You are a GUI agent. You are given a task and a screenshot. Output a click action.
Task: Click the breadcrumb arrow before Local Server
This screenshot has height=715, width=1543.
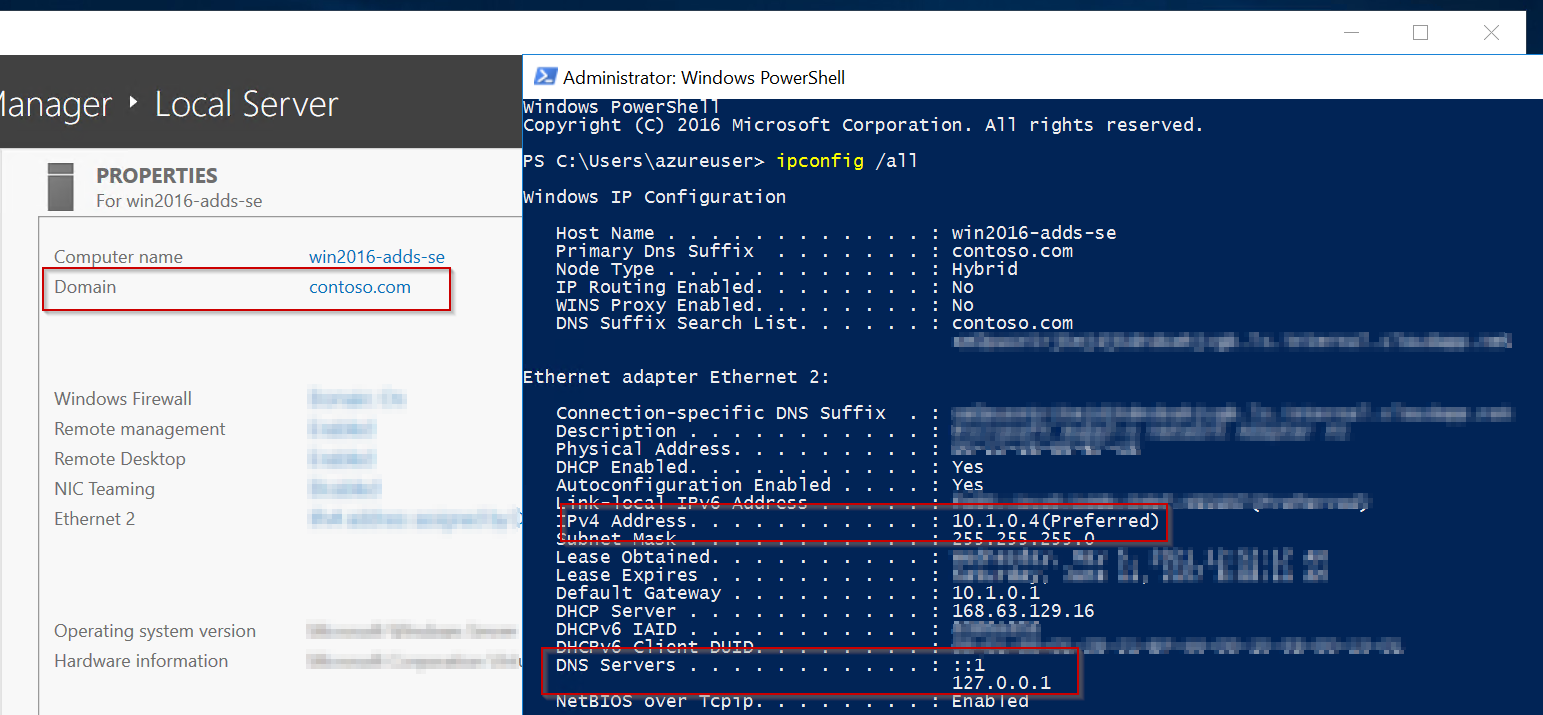click(134, 104)
